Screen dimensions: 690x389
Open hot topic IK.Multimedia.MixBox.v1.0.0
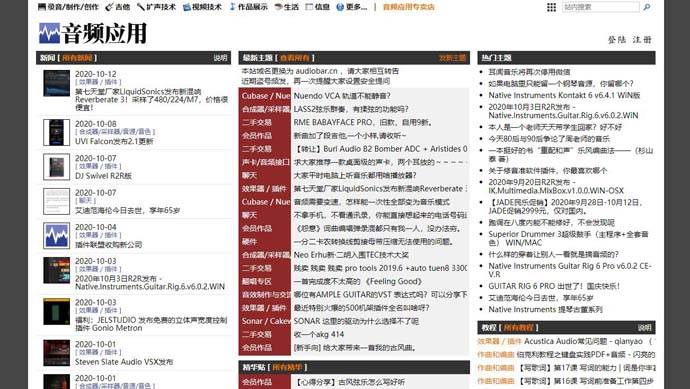556,186
